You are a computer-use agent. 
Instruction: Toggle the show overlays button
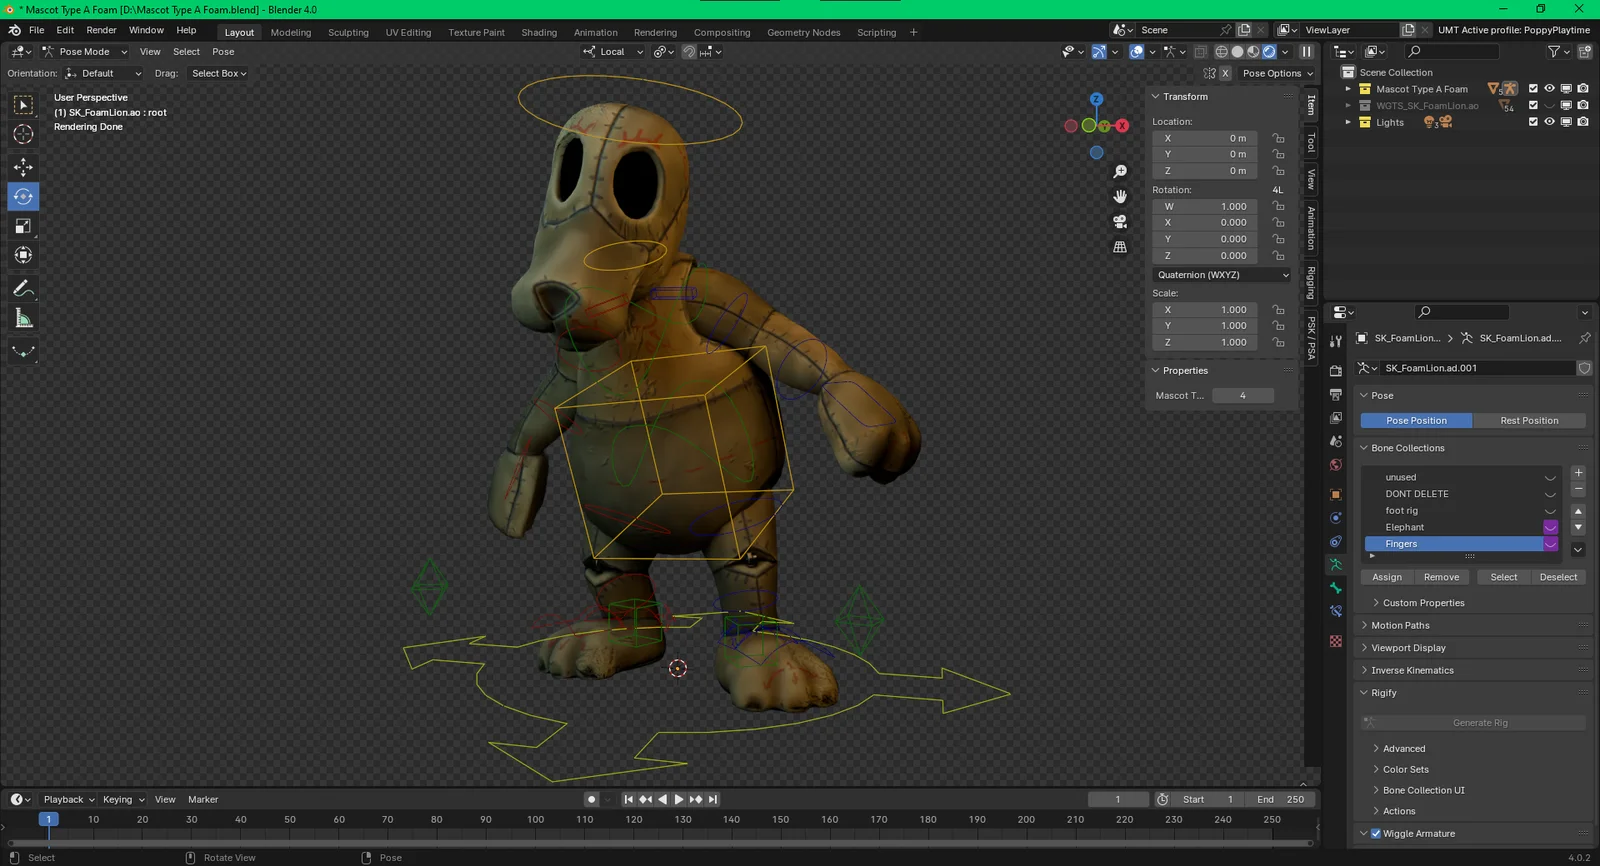[1137, 52]
